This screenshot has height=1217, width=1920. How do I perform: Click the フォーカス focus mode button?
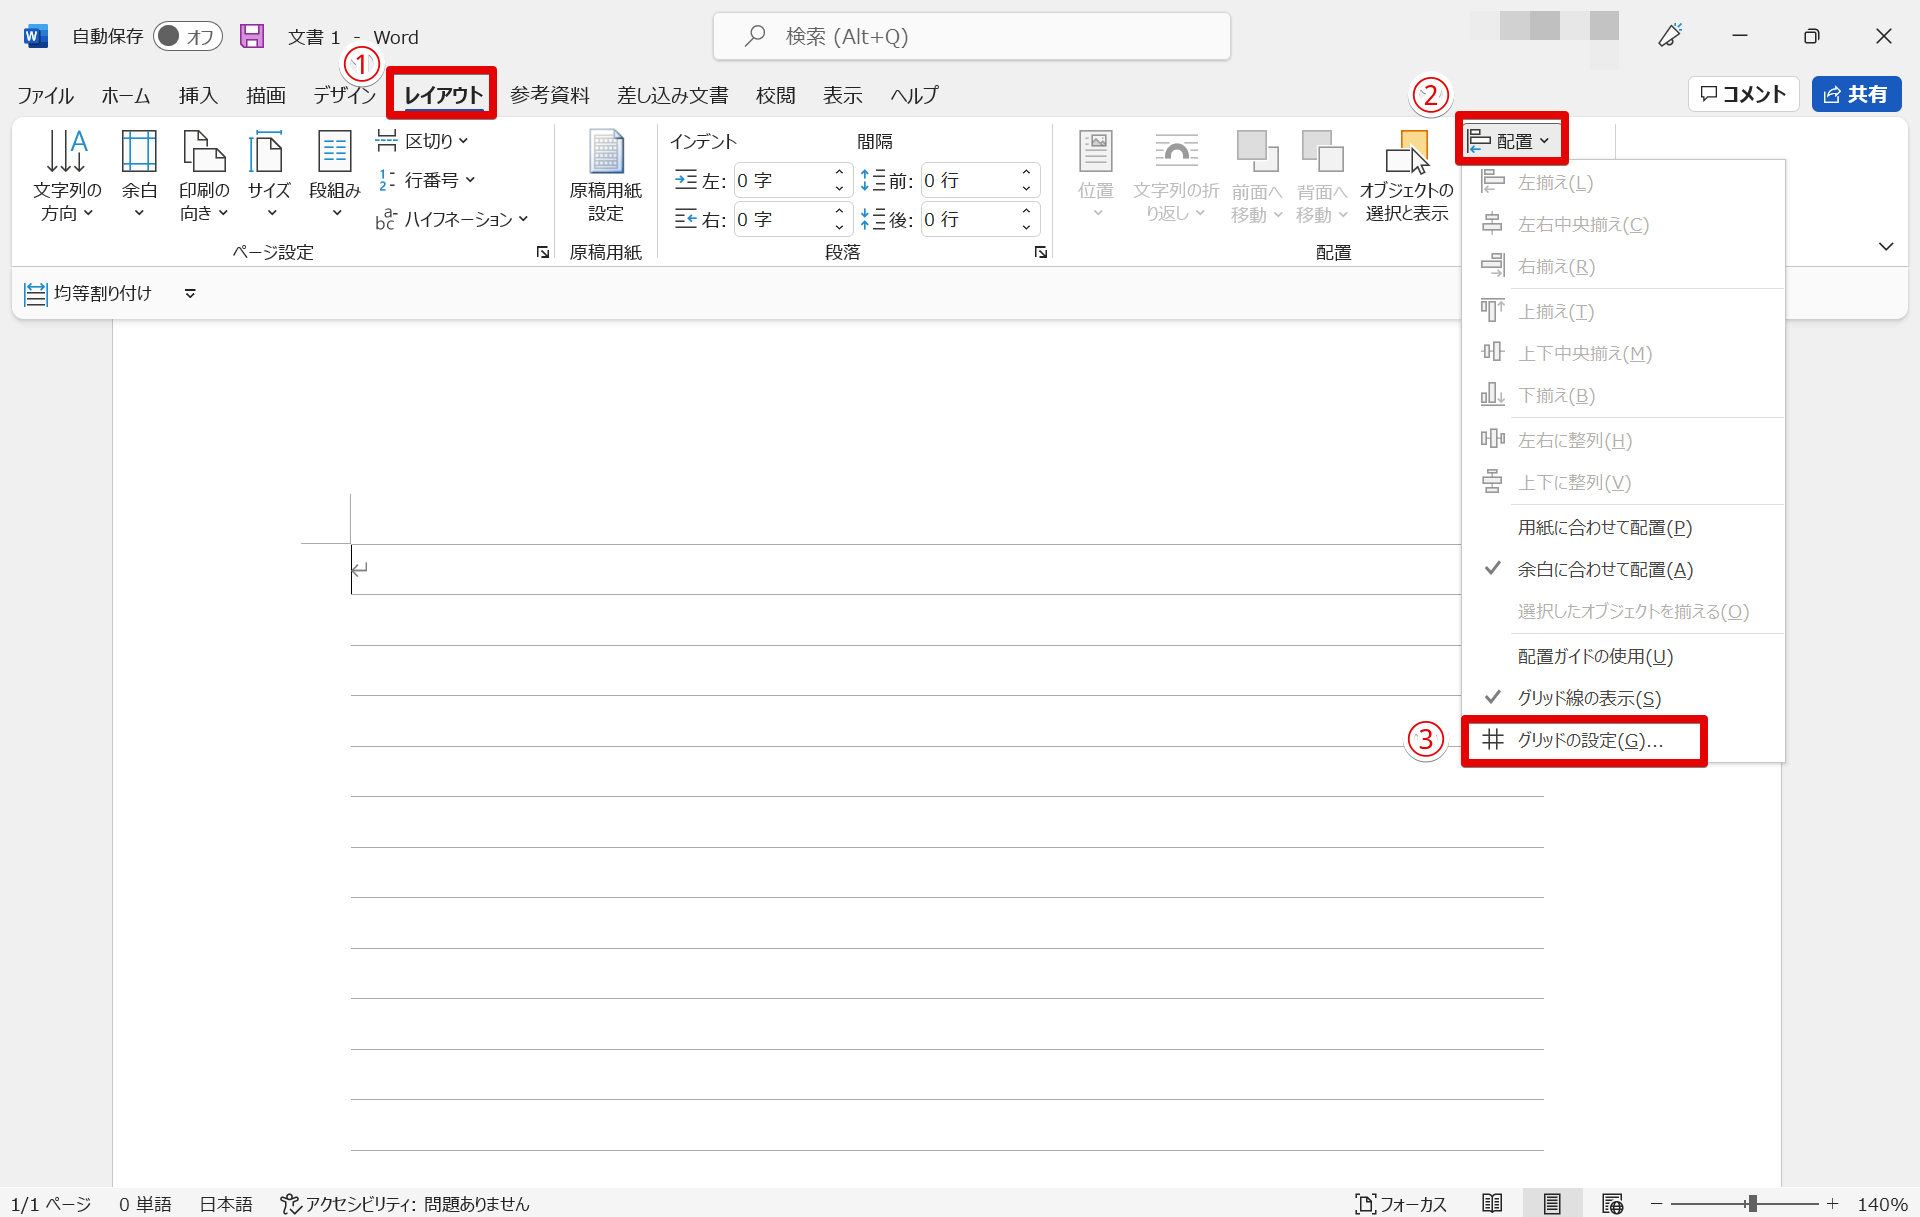point(1401,1203)
